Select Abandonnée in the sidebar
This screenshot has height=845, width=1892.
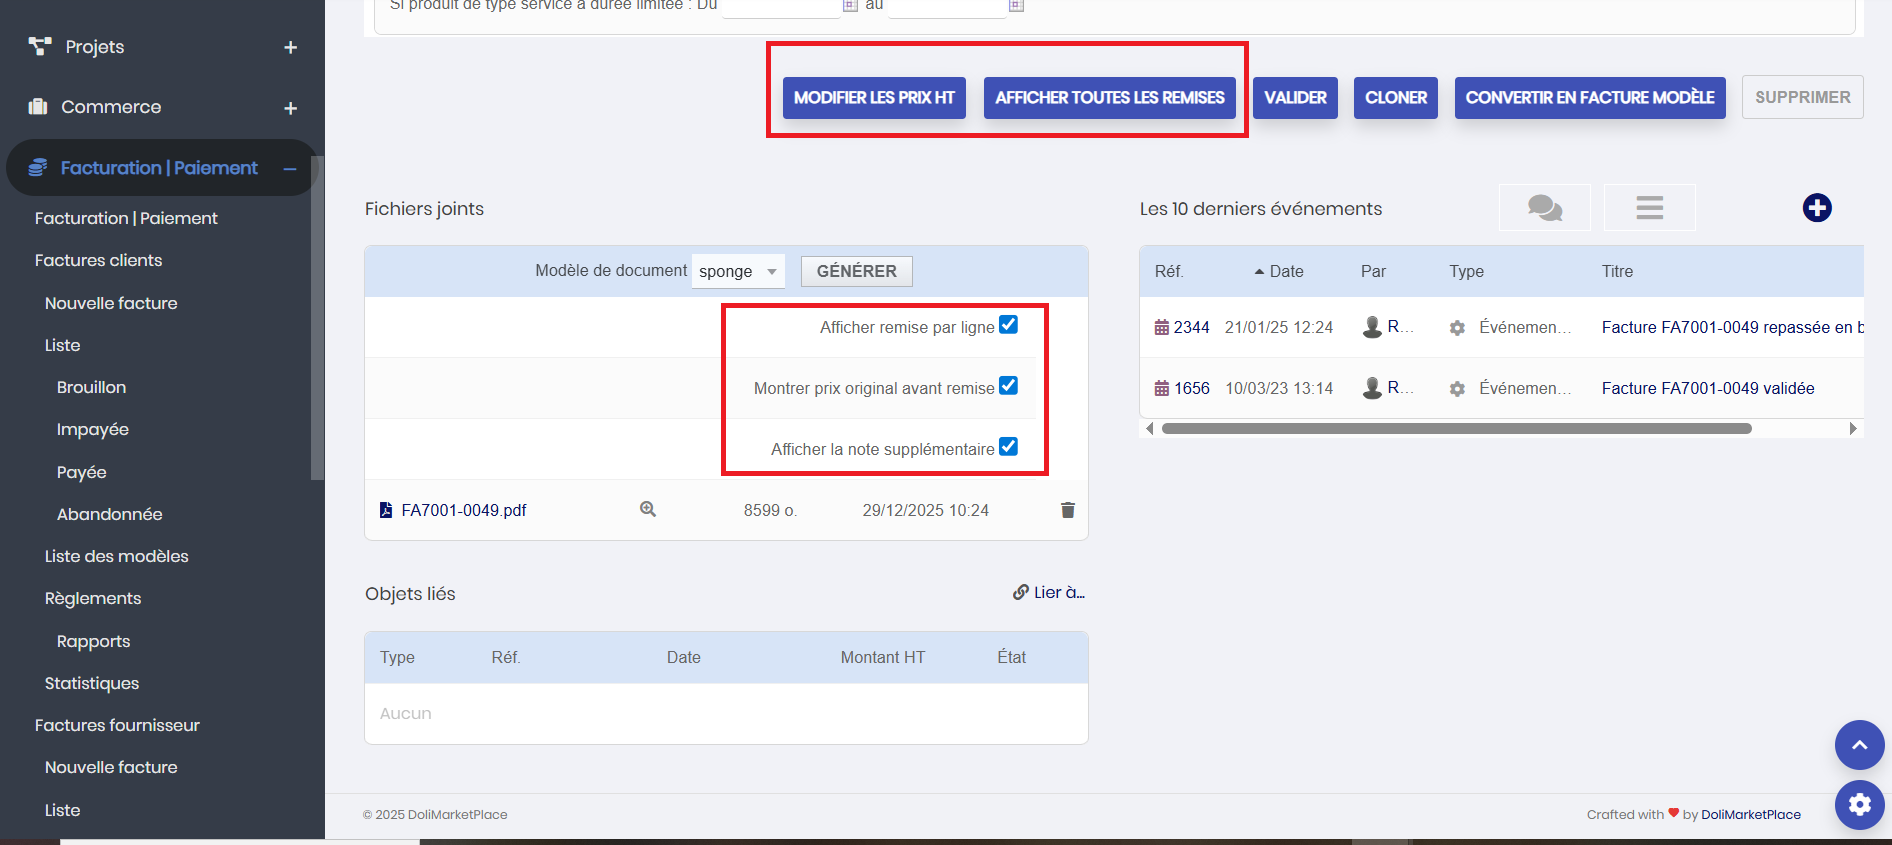coord(109,514)
